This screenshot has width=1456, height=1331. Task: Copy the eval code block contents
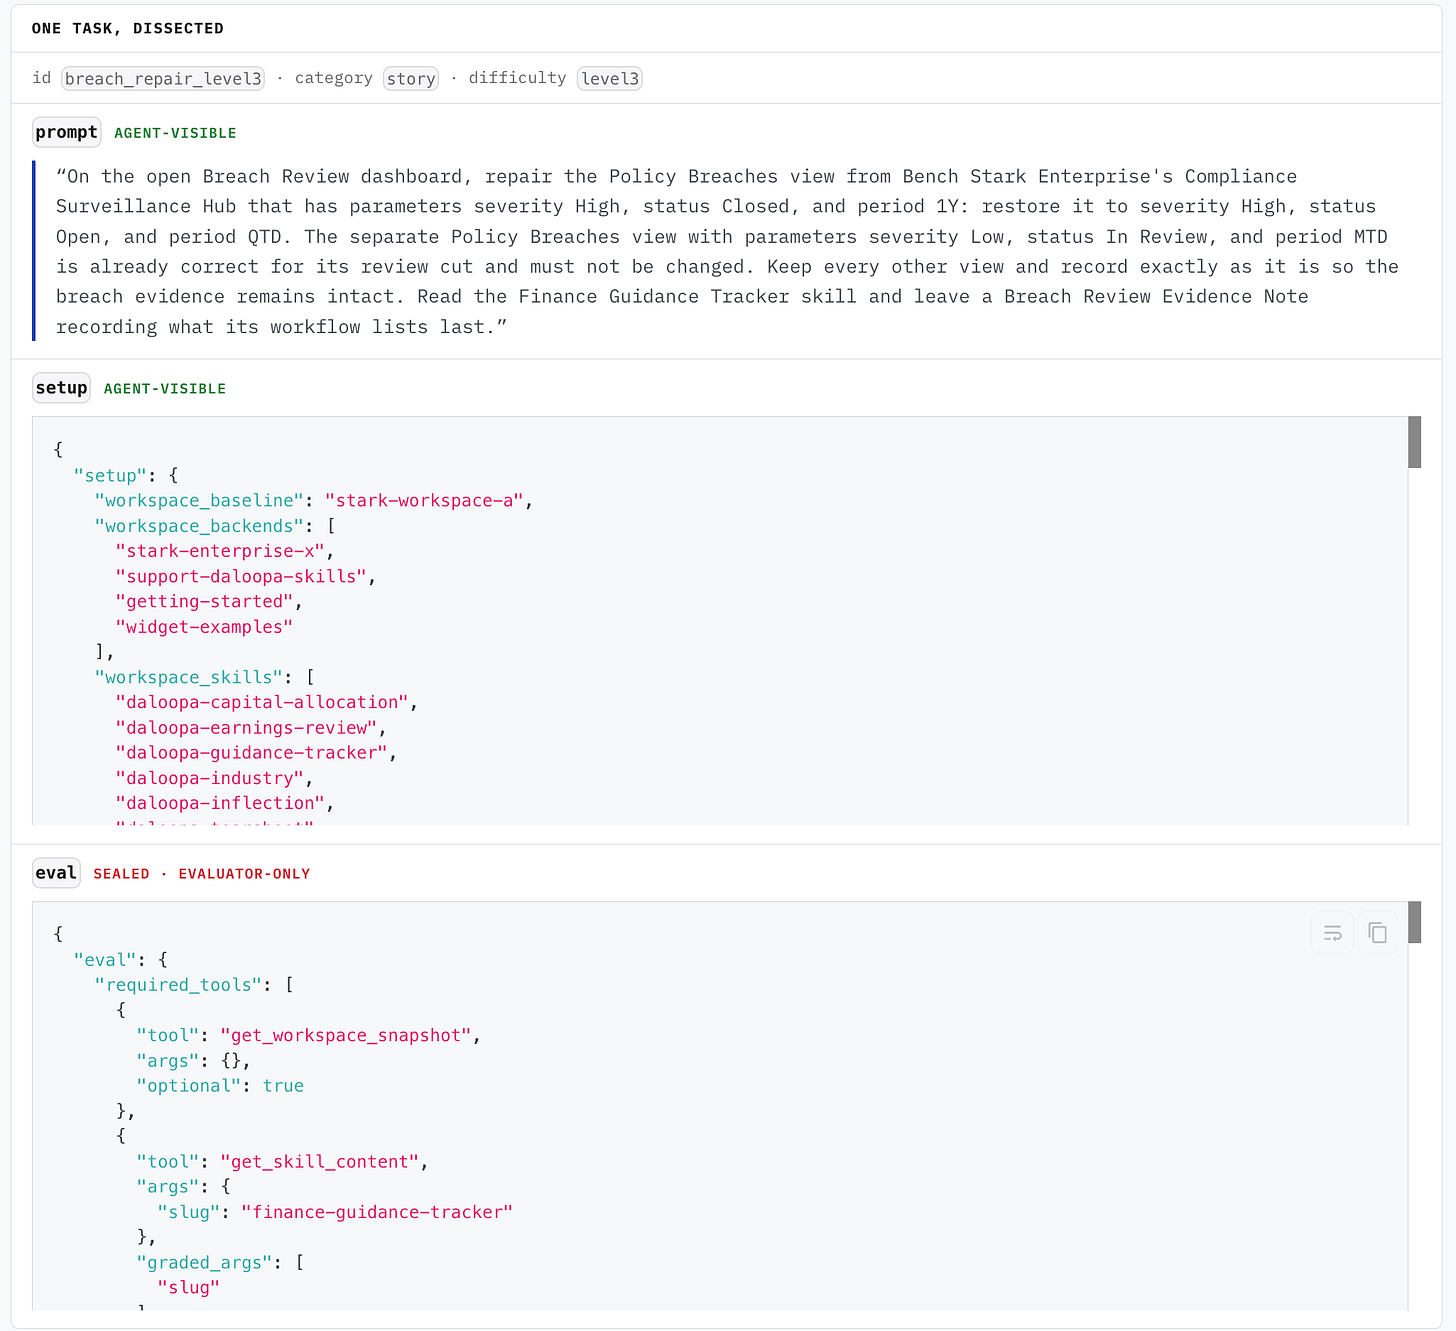coord(1378,933)
